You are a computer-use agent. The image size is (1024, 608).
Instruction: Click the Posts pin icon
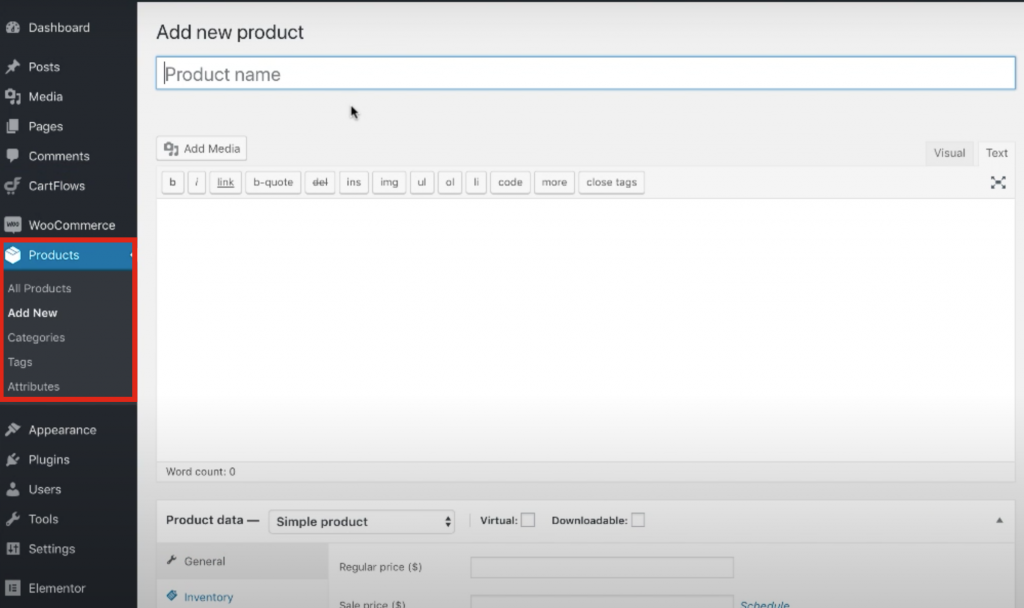click(x=13, y=67)
